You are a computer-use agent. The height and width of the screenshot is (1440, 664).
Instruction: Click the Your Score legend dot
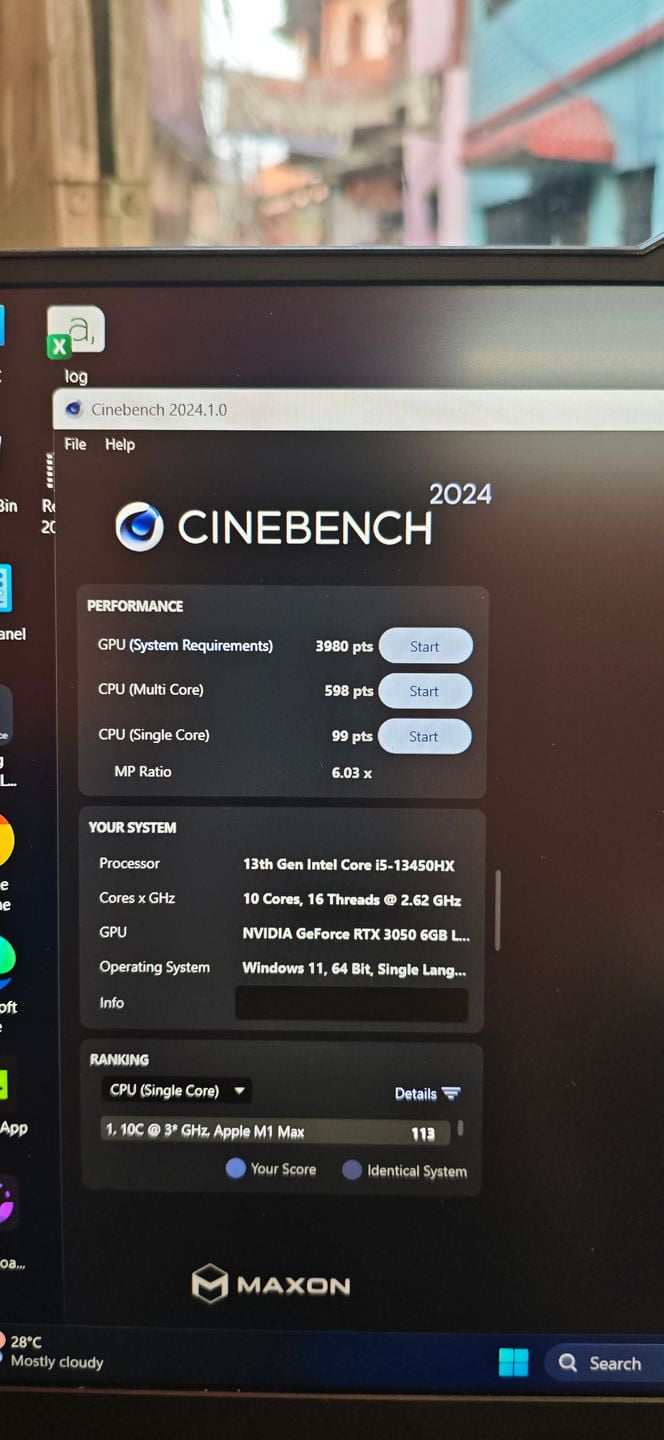click(x=236, y=1168)
